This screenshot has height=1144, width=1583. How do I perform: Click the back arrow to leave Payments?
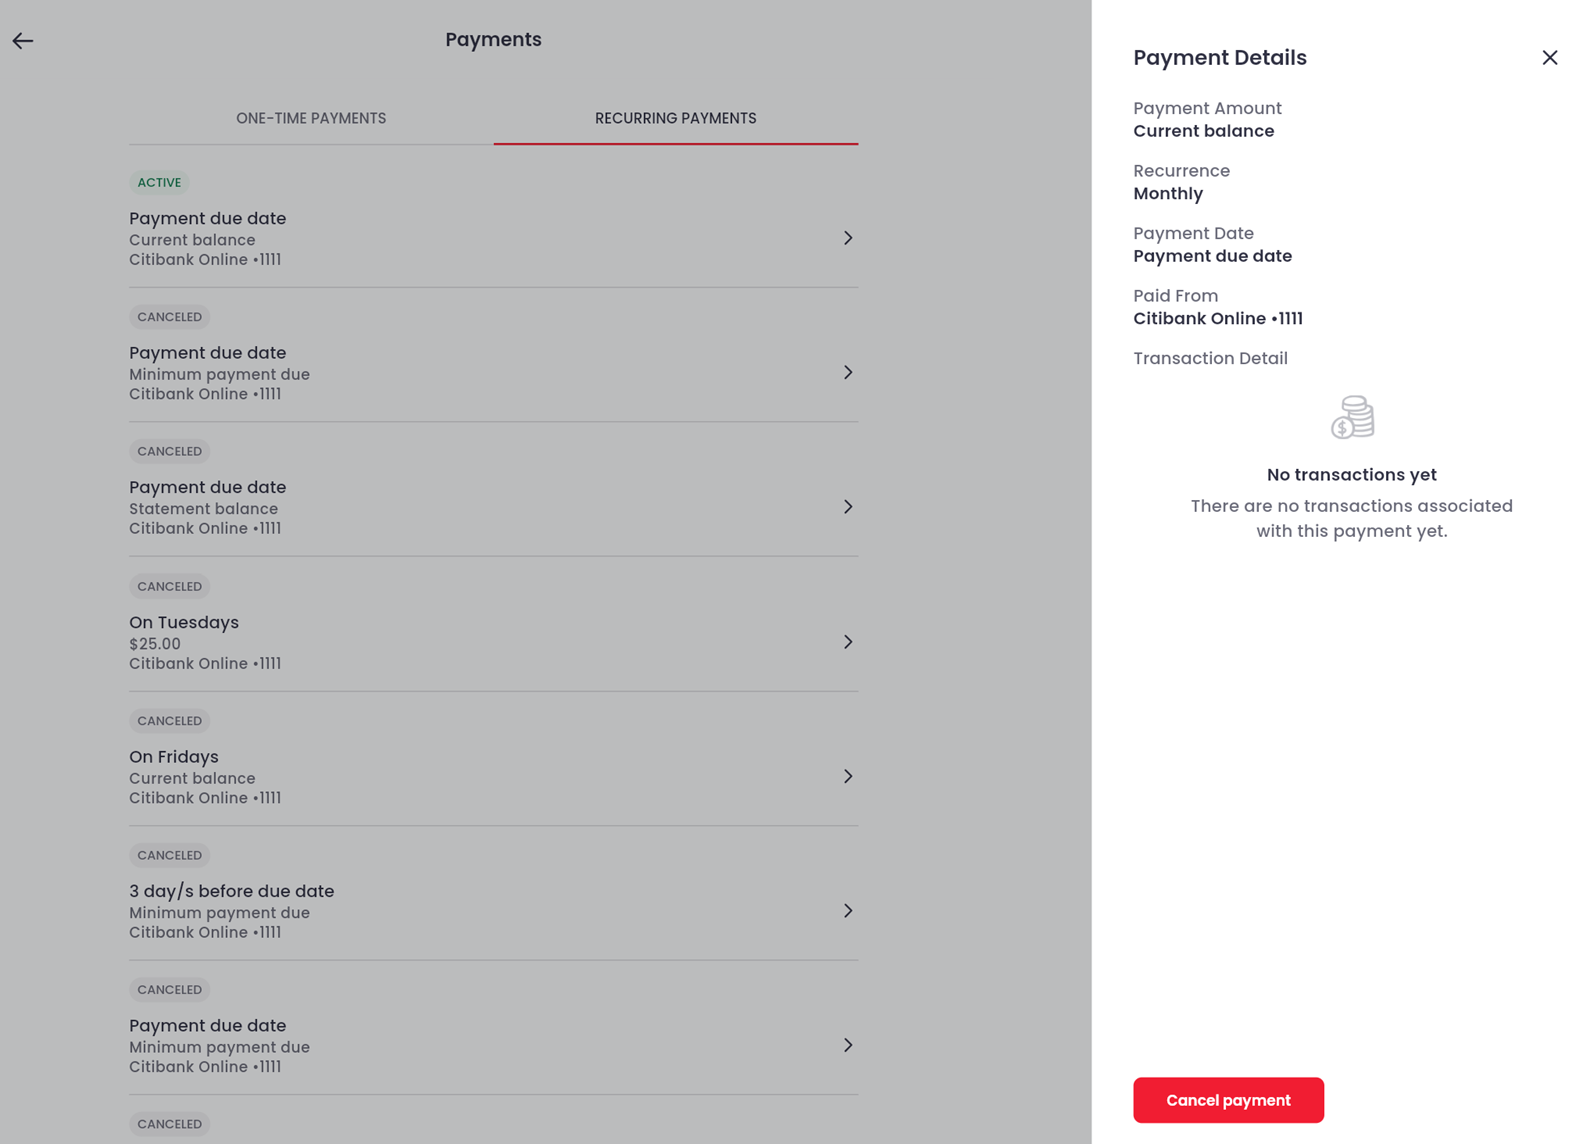(x=22, y=40)
